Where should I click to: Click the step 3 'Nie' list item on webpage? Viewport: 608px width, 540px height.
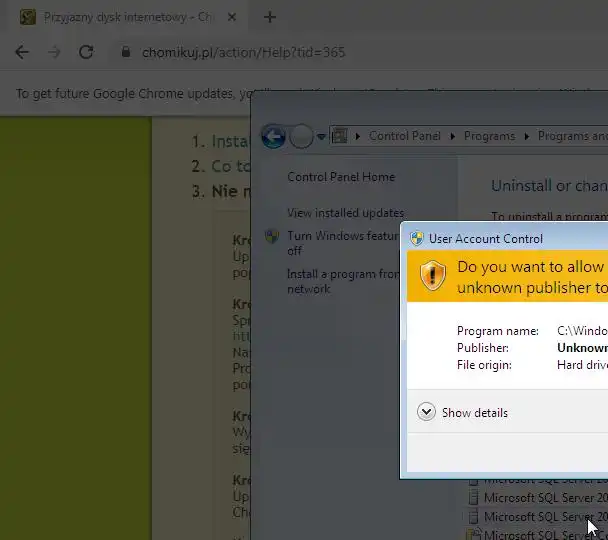click(x=221, y=192)
